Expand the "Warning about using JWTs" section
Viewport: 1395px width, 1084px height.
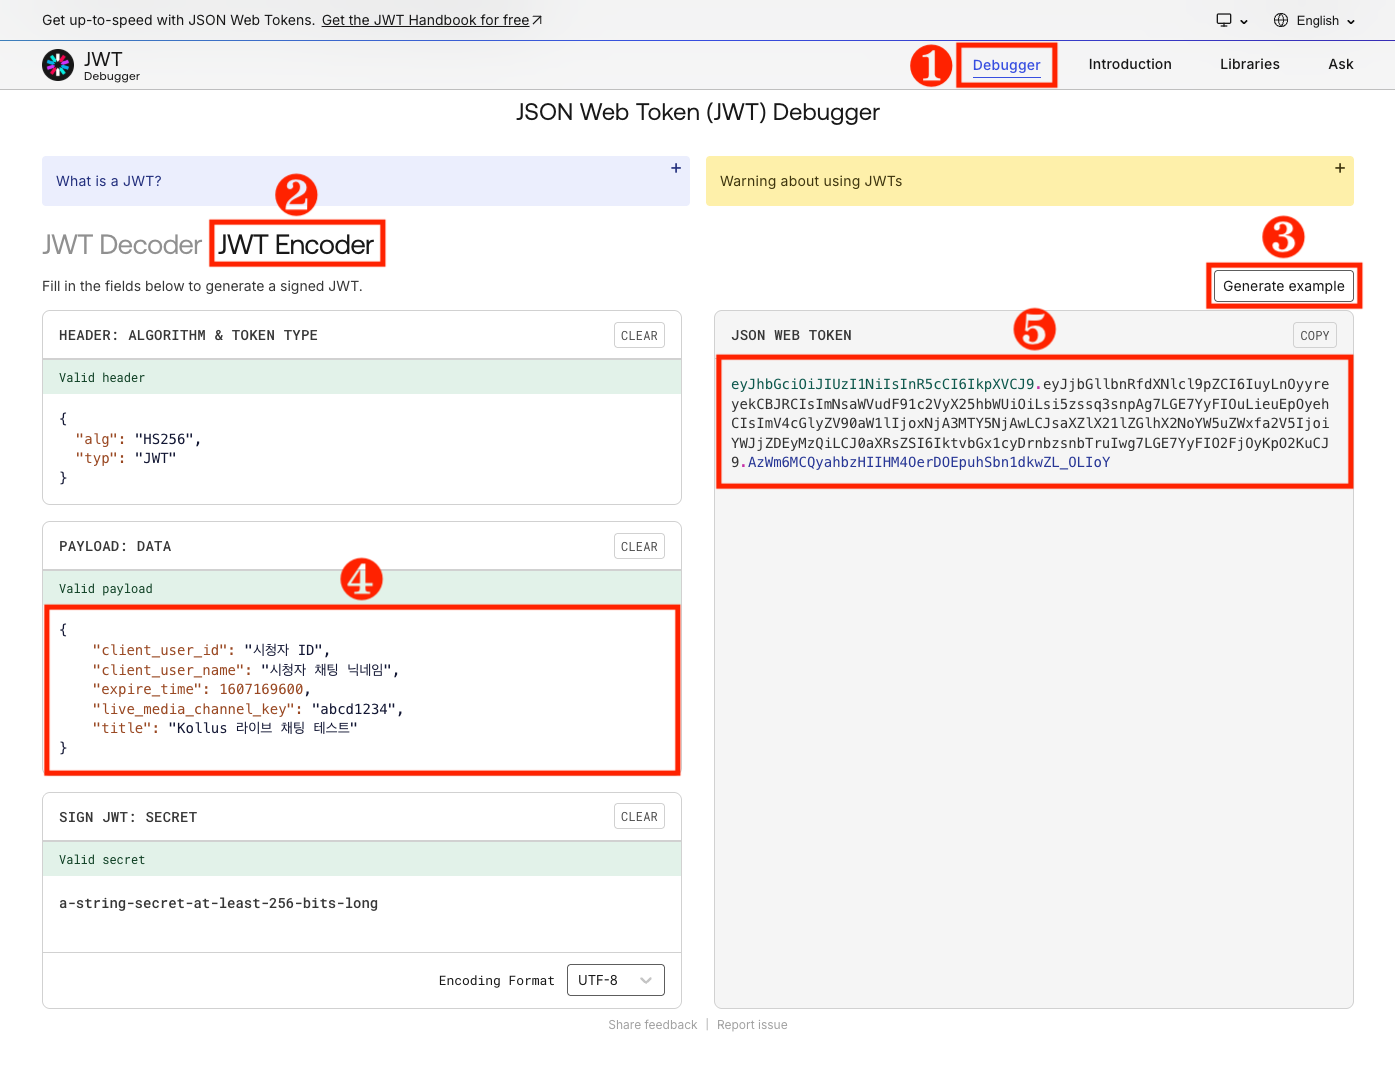coord(1340,168)
